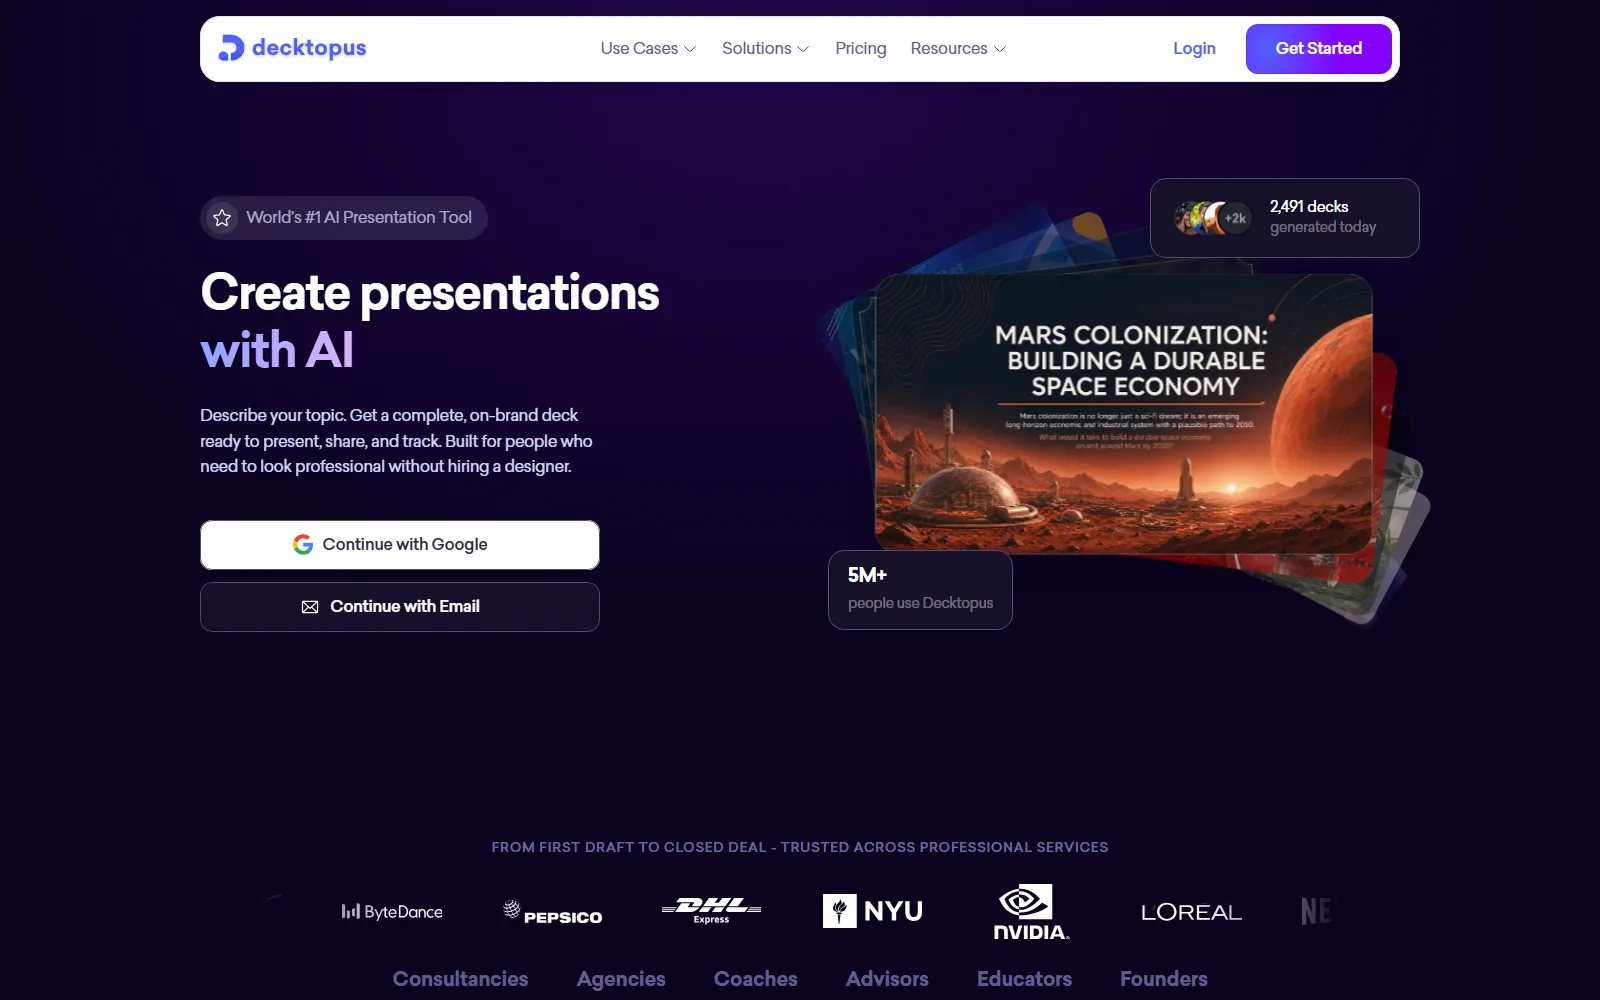Screen dimensions: 1600x1000
Task: Click the 'with AI' gradient heading
Action: 277,351
